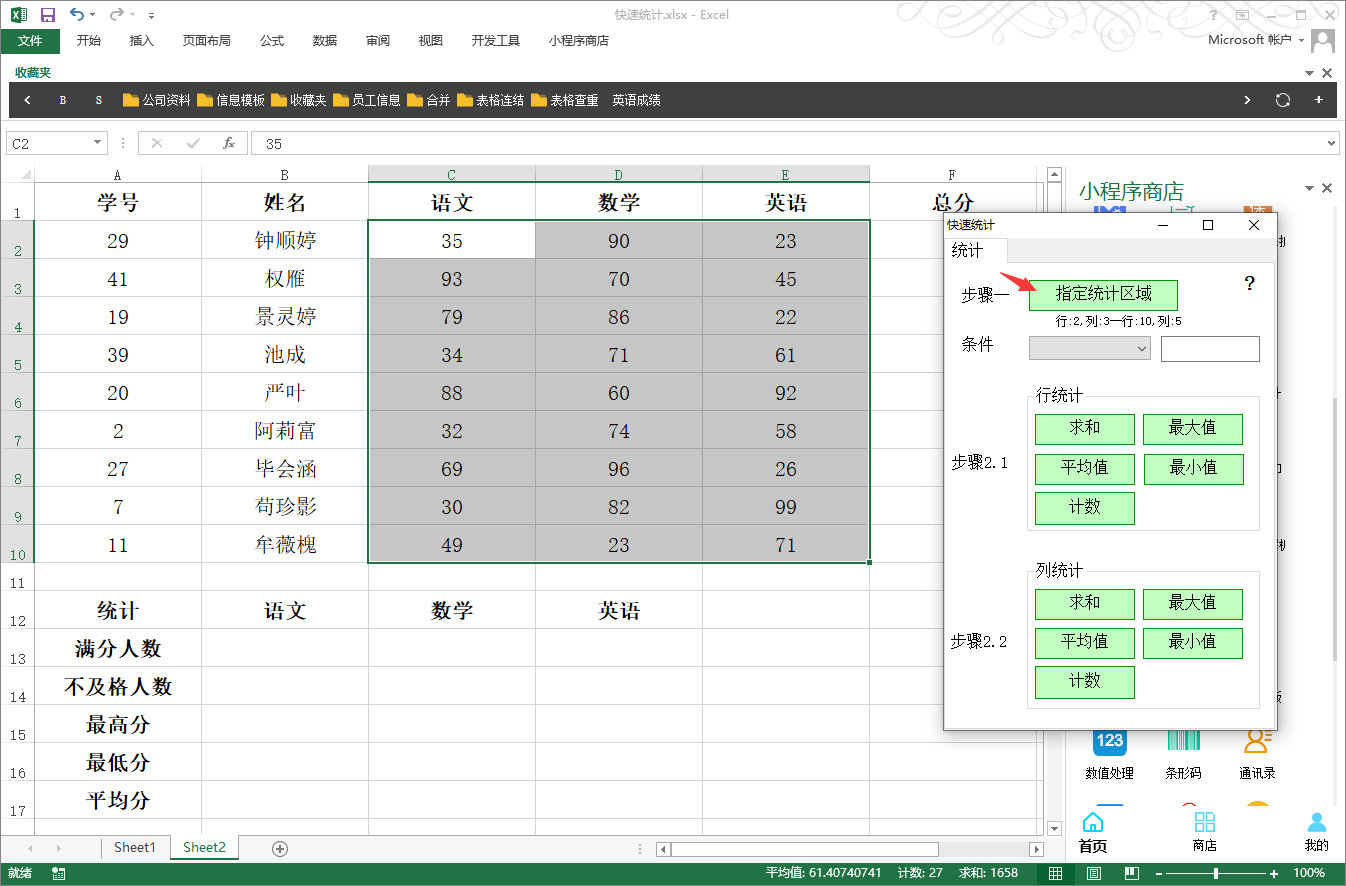Image resolution: width=1346 pixels, height=886 pixels.
Task: Click the zoom slider in status bar
Action: (1216, 874)
